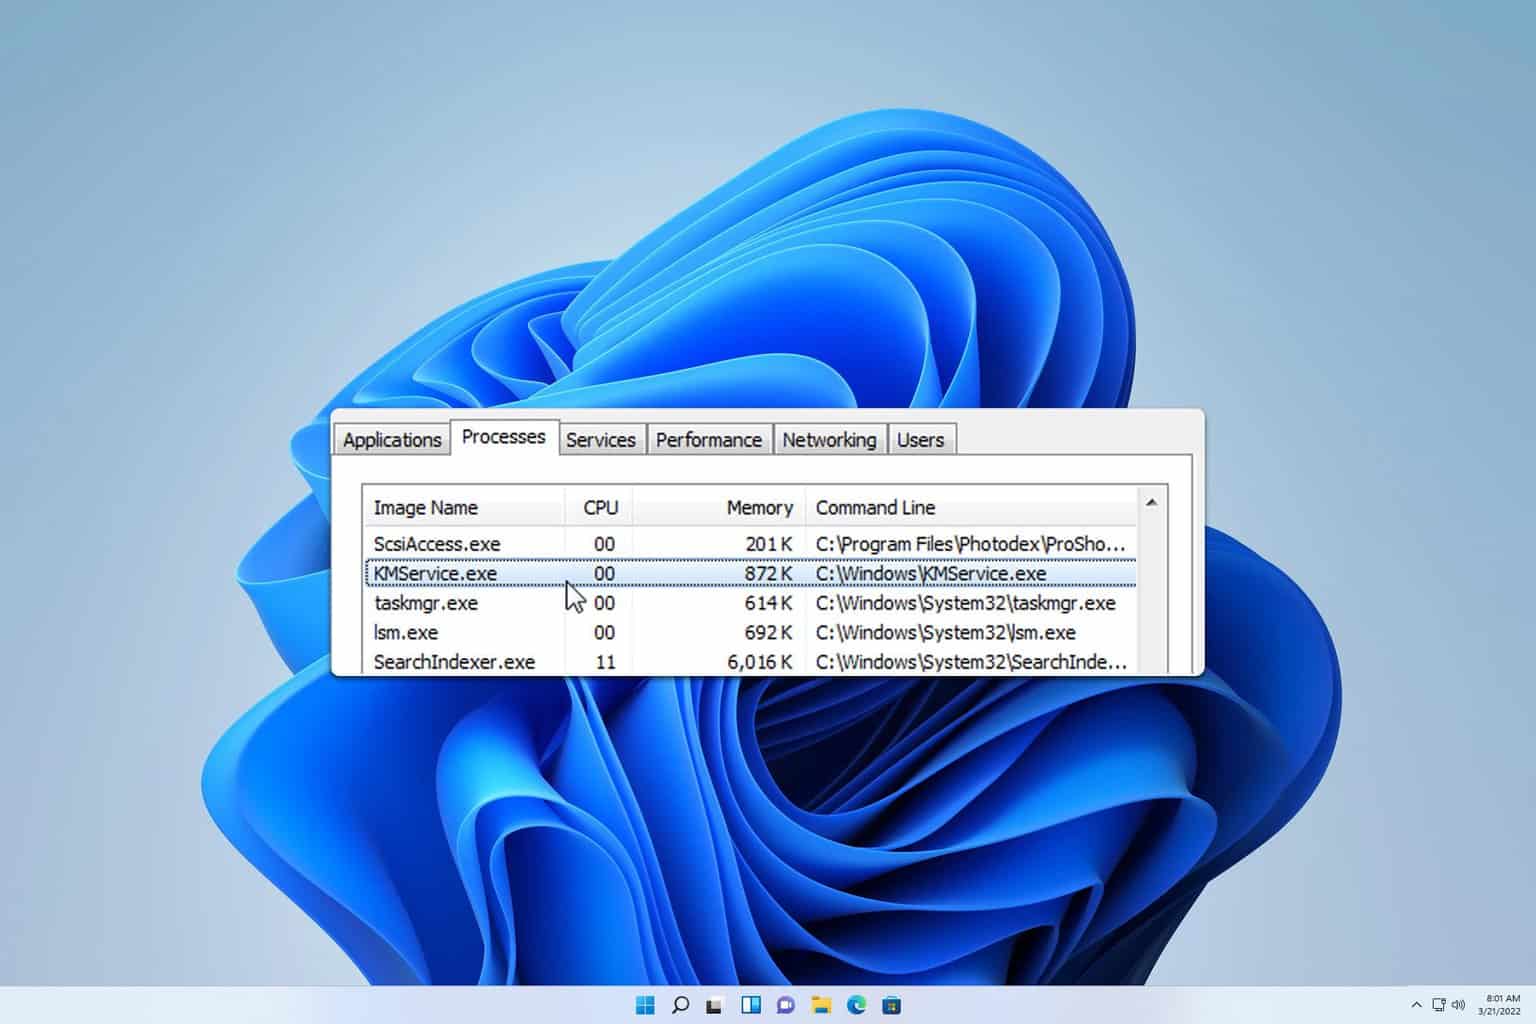Click the network icon in system tray

(x=1438, y=1005)
